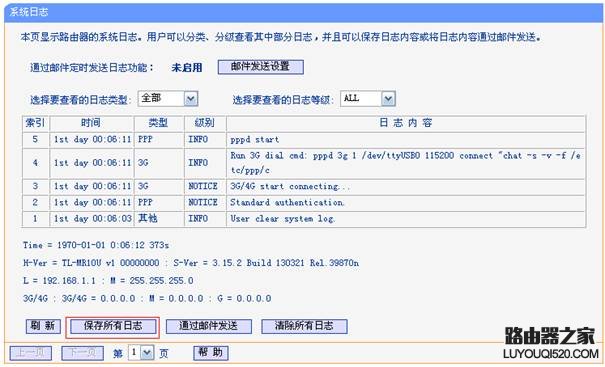Click the 系统日志 panel title

29,12
